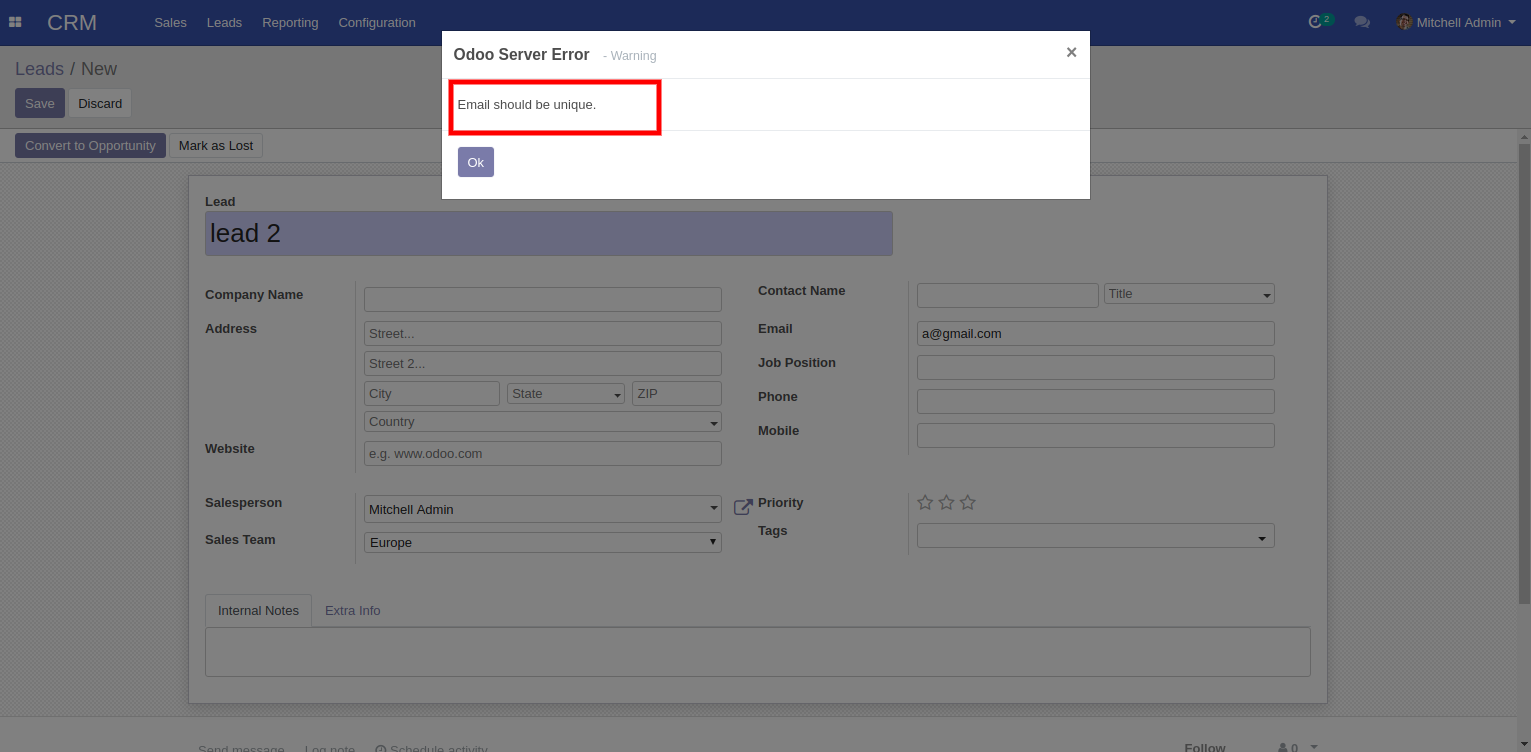Open the Configuration menu

(x=377, y=22)
